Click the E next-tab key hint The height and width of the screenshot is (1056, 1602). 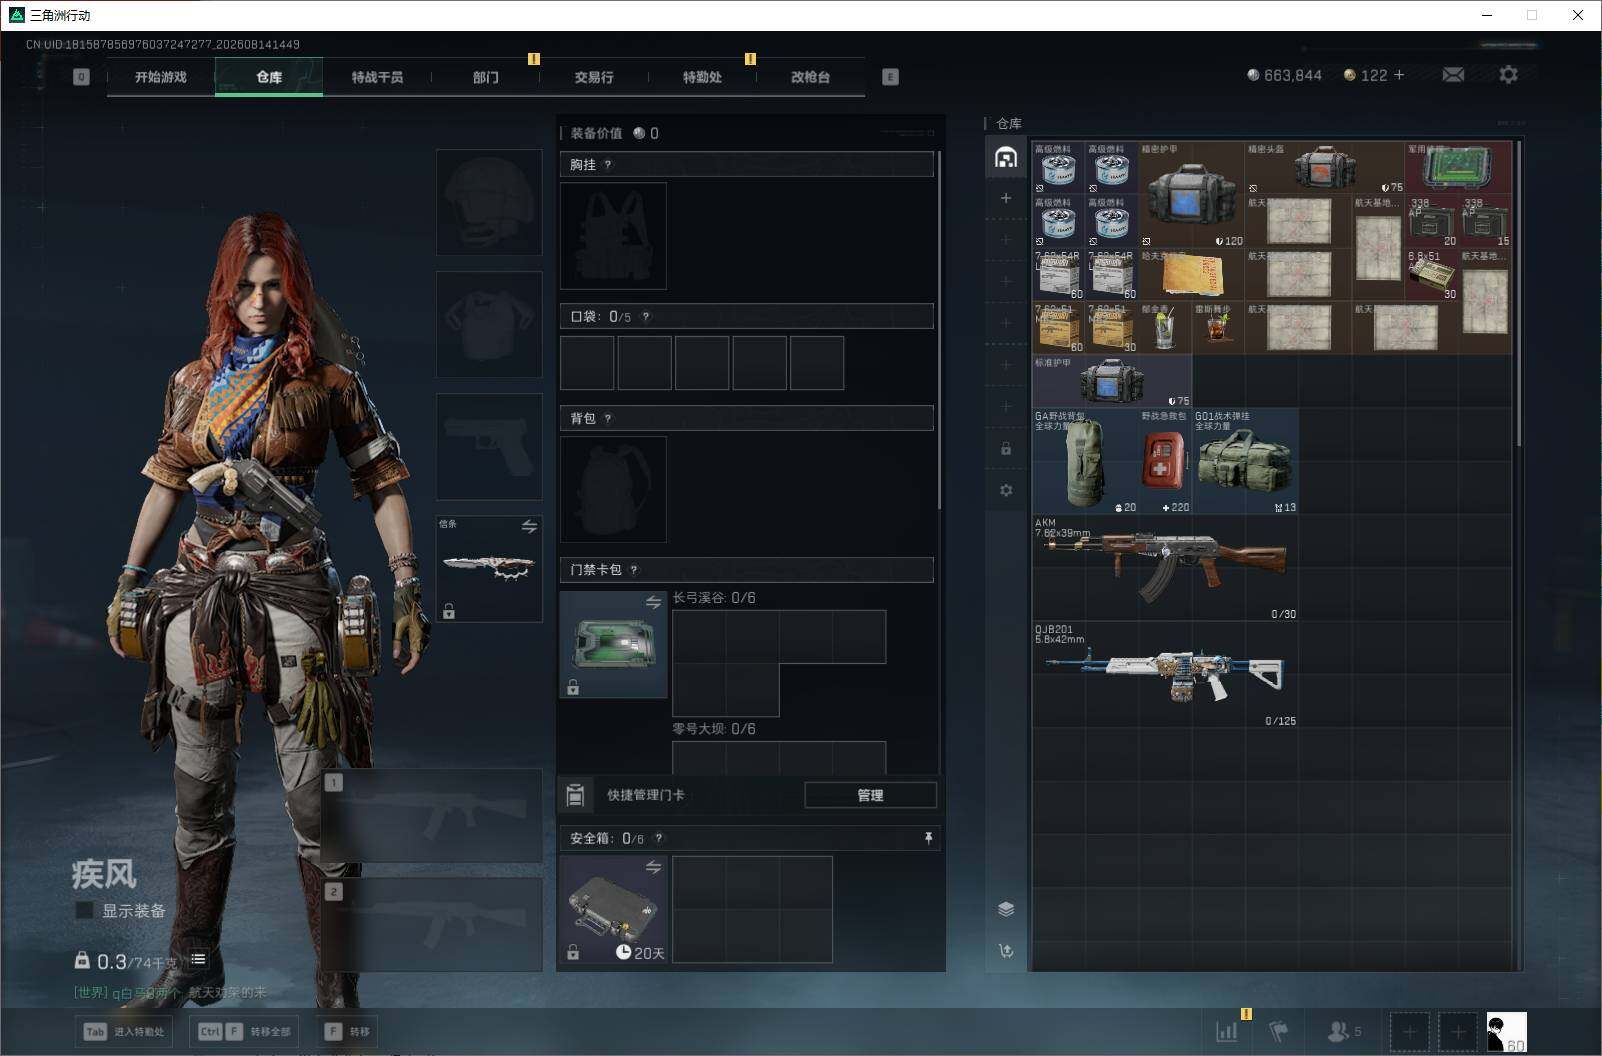[x=890, y=77]
